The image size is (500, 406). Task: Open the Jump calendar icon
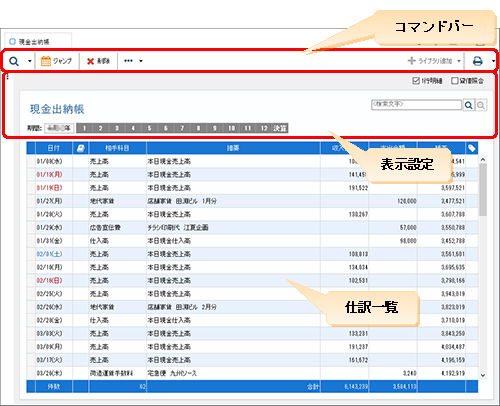point(46,61)
